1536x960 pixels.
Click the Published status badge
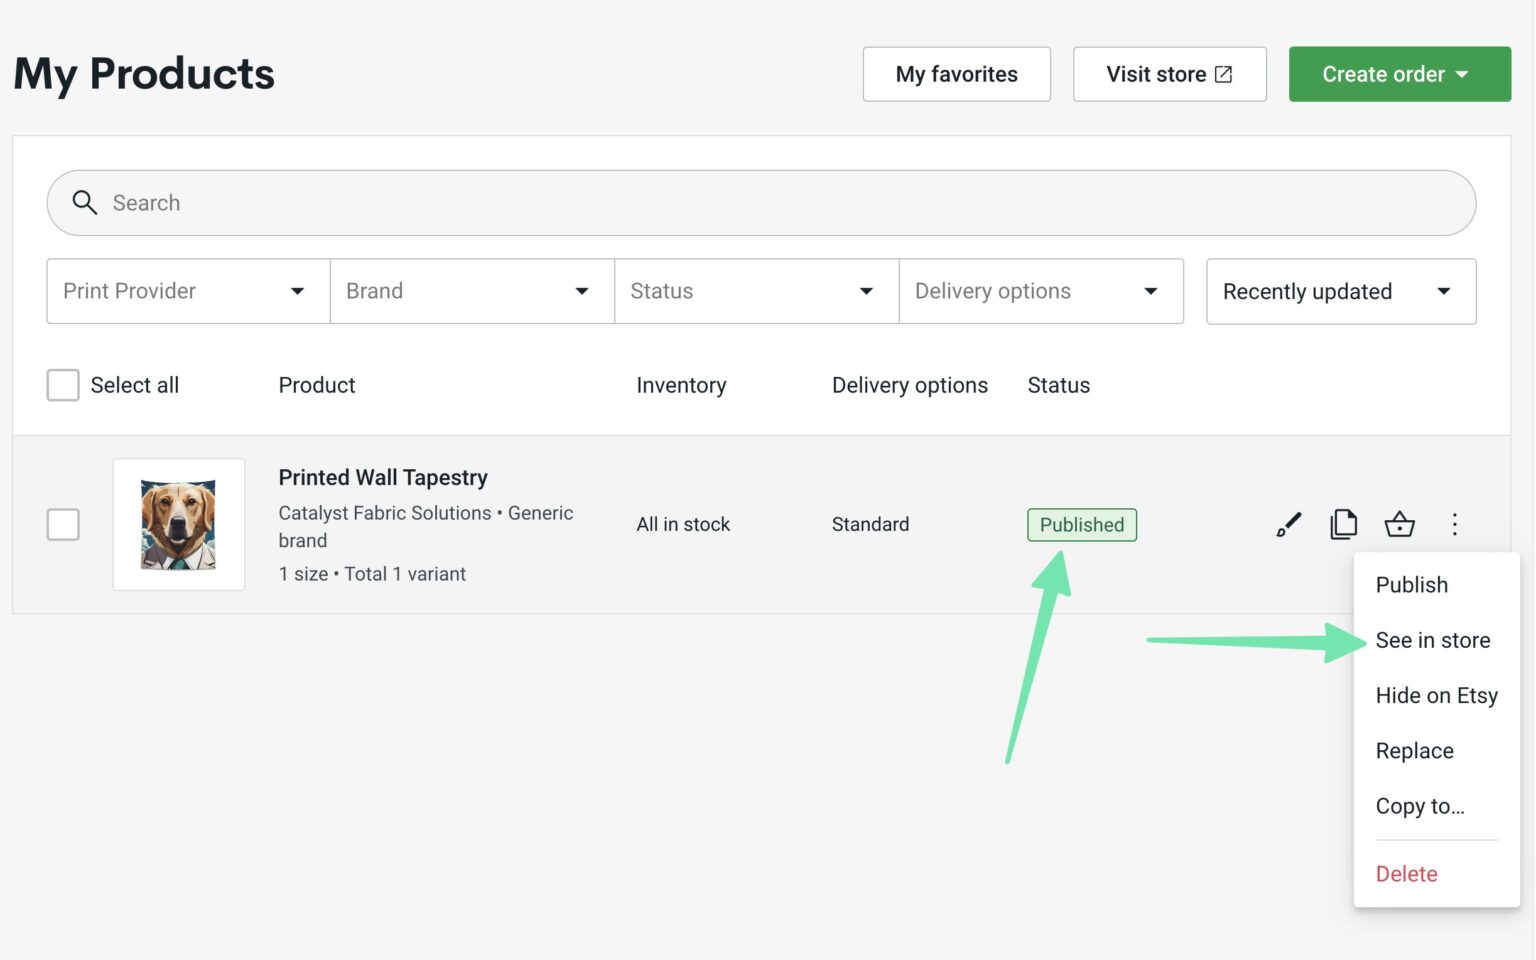point(1081,524)
